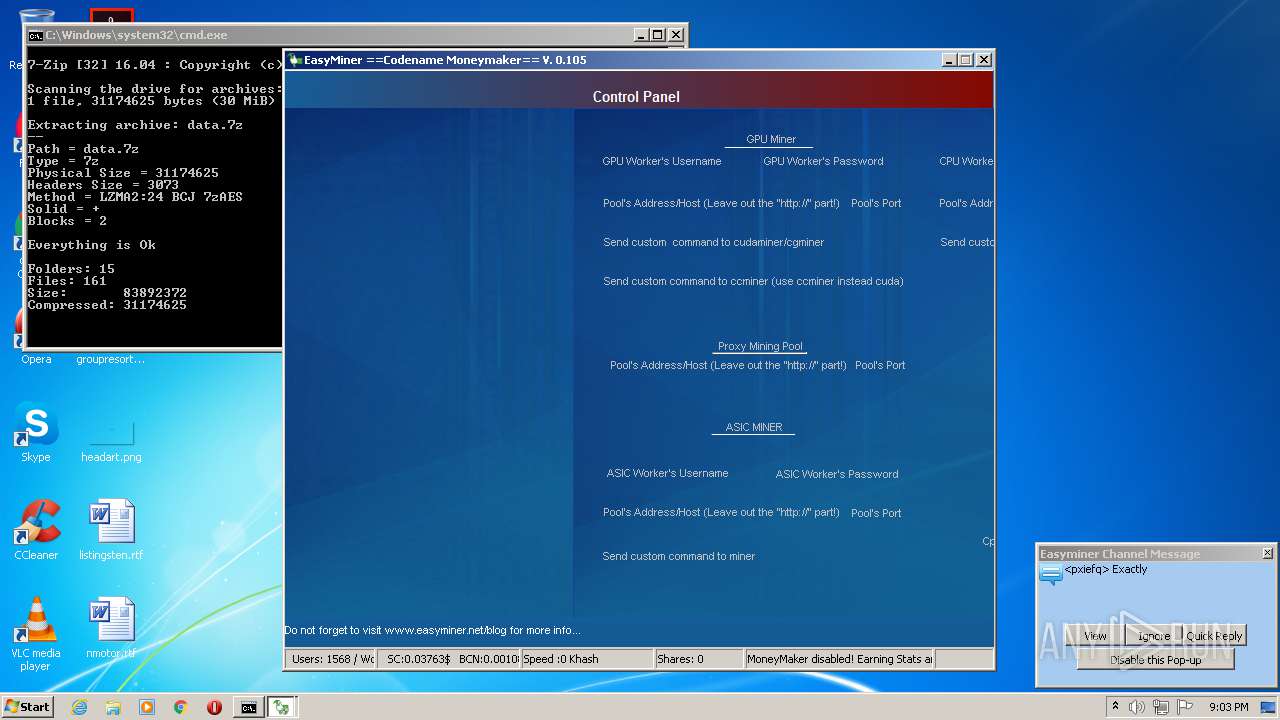Switch to EasyMiner taskbar button
The height and width of the screenshot is (720, 1280).
tap(282, 707)
